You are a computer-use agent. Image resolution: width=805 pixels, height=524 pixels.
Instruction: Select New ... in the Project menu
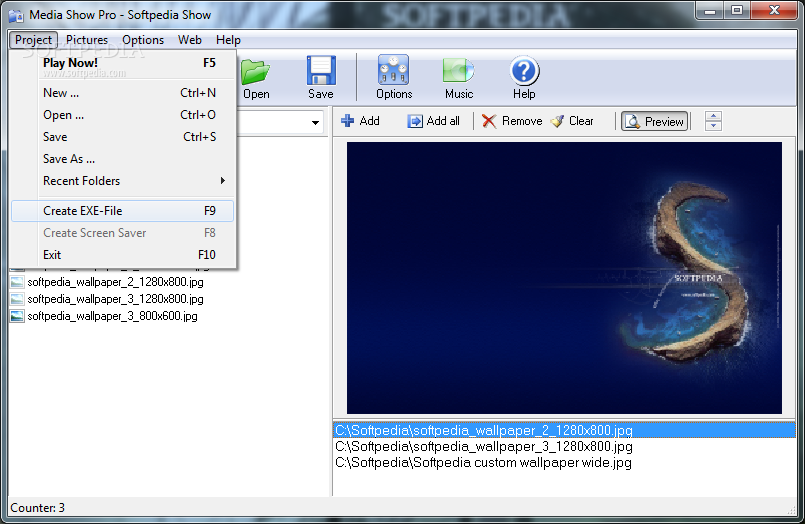pos(122,93)
